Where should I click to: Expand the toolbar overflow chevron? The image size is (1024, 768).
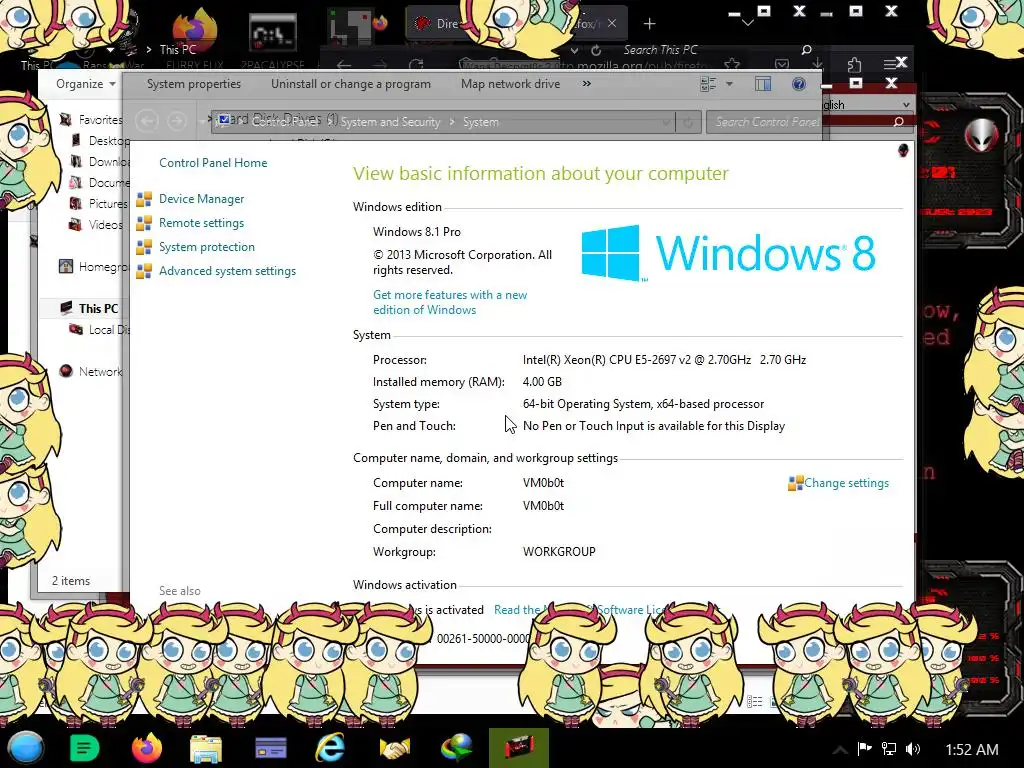(x=586, y=84)
